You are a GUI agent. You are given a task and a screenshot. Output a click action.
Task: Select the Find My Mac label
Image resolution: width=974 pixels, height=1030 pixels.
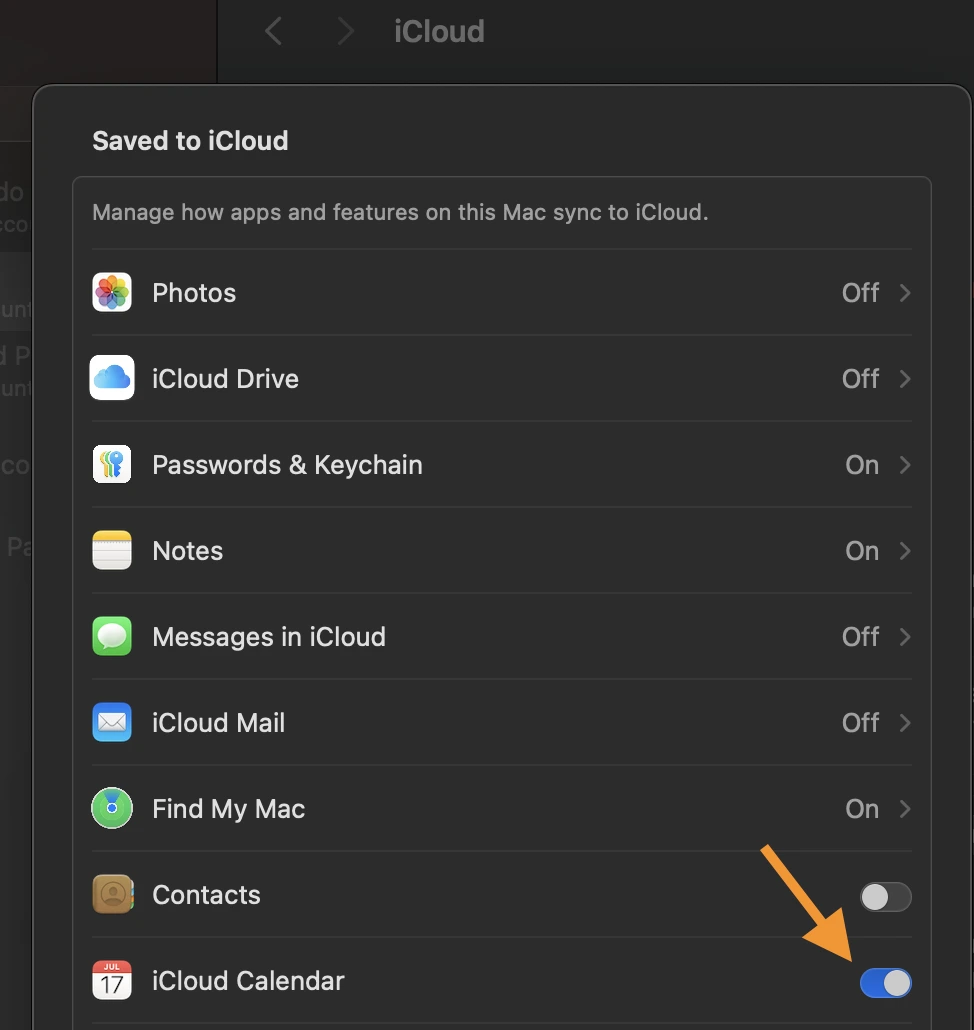tap(229, 809)
